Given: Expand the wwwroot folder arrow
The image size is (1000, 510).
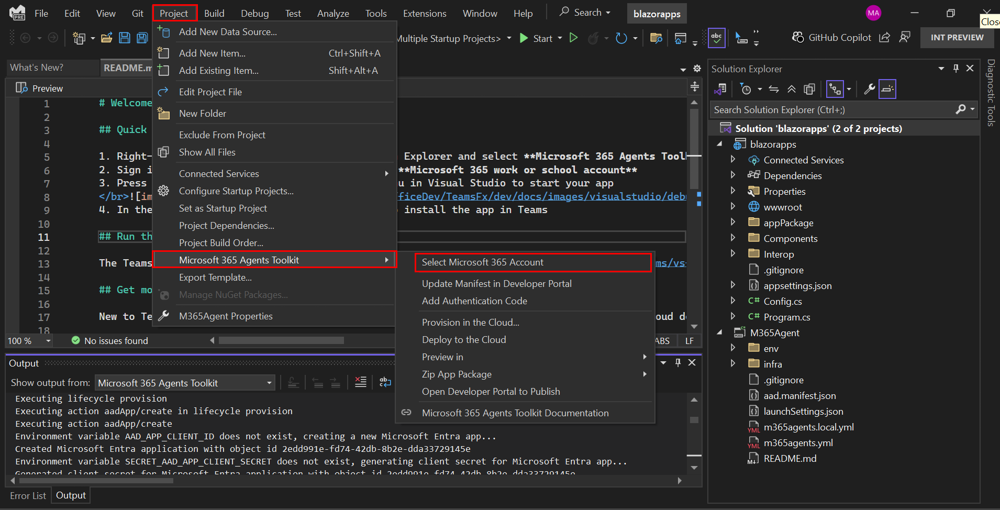Looking at the screenshot, I should pyautogui.click(x=733, y=207).
